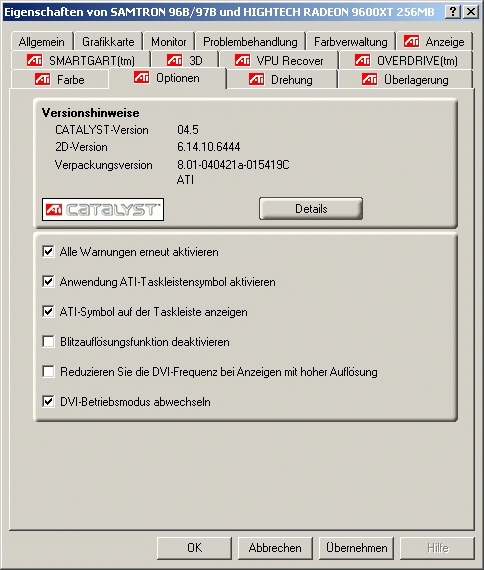
Task: Check the reduce DVI-Frequenz option
Action: tap(48, 372)
